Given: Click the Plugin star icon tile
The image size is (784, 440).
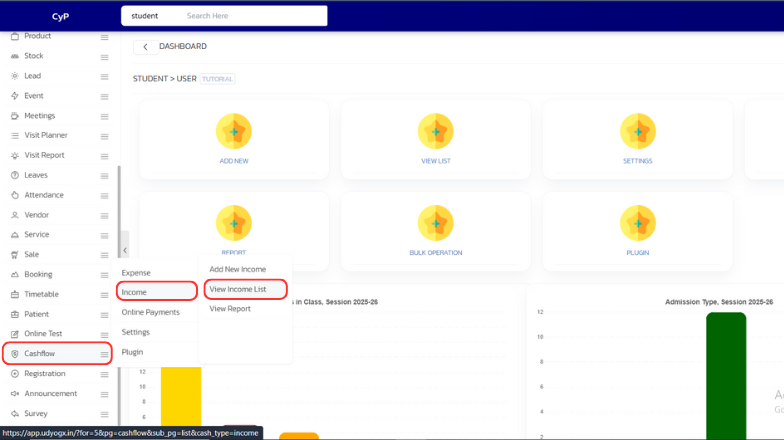Looking at the screenshot, I should pyautogui.click(x=638, y=222).
